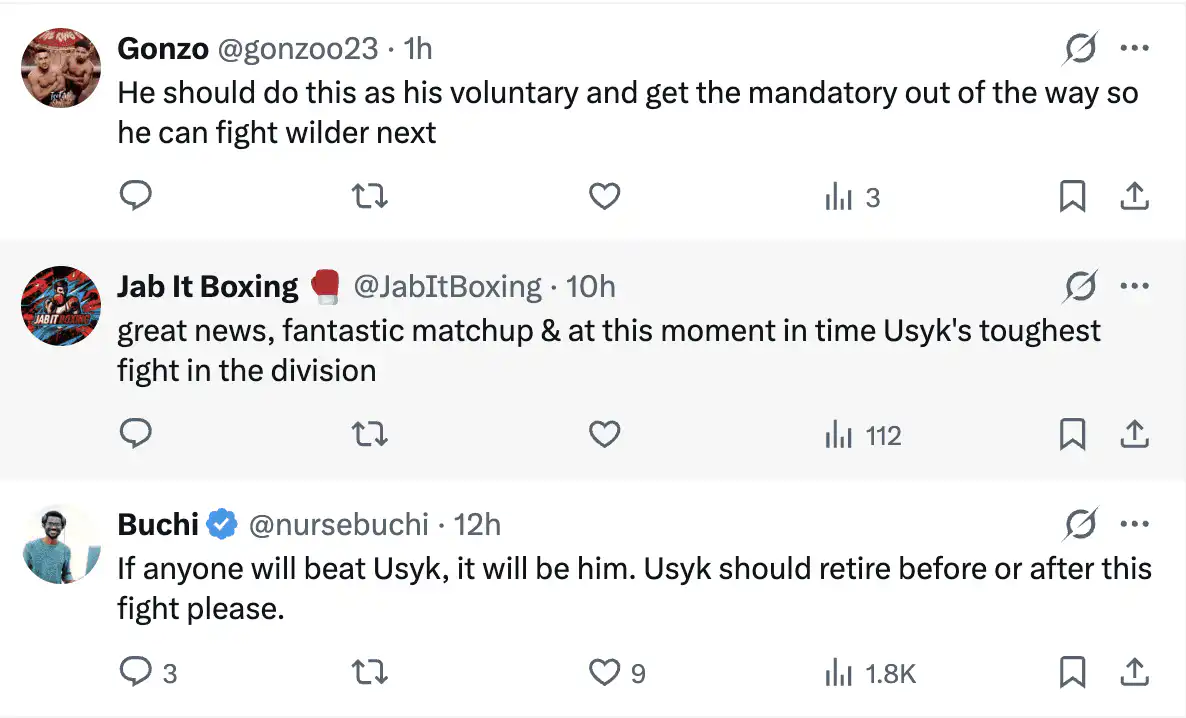The height and width of the screenshot is (718, 1186).
Task: Reply to Gonzo's tweet
Action: (135, 197)
